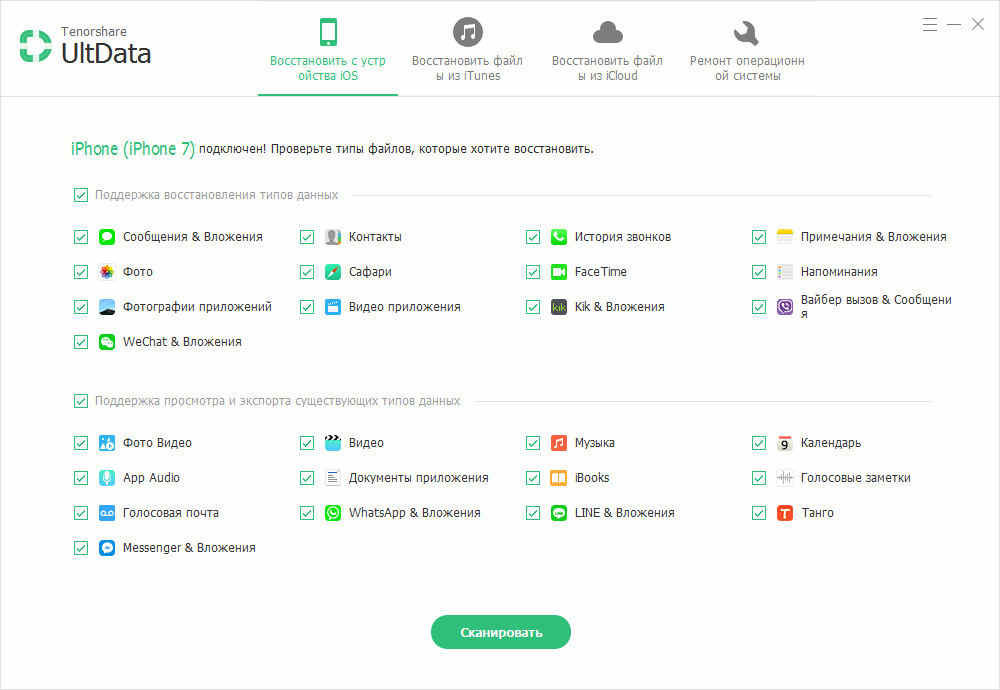
Task: Toggle the Голосовые заметки checkbox
Action: click(x=758, y=478)
